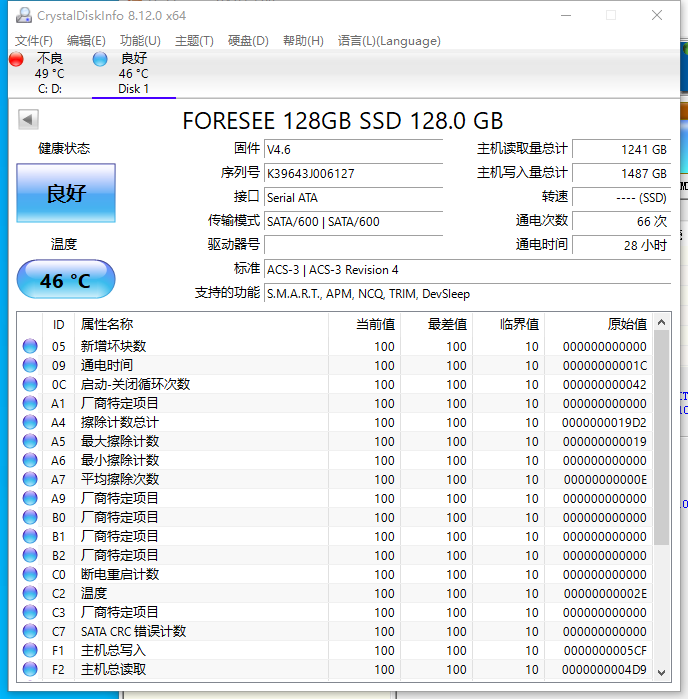Click status circle for A5 最大擦除计数

[x=30, y=441]
